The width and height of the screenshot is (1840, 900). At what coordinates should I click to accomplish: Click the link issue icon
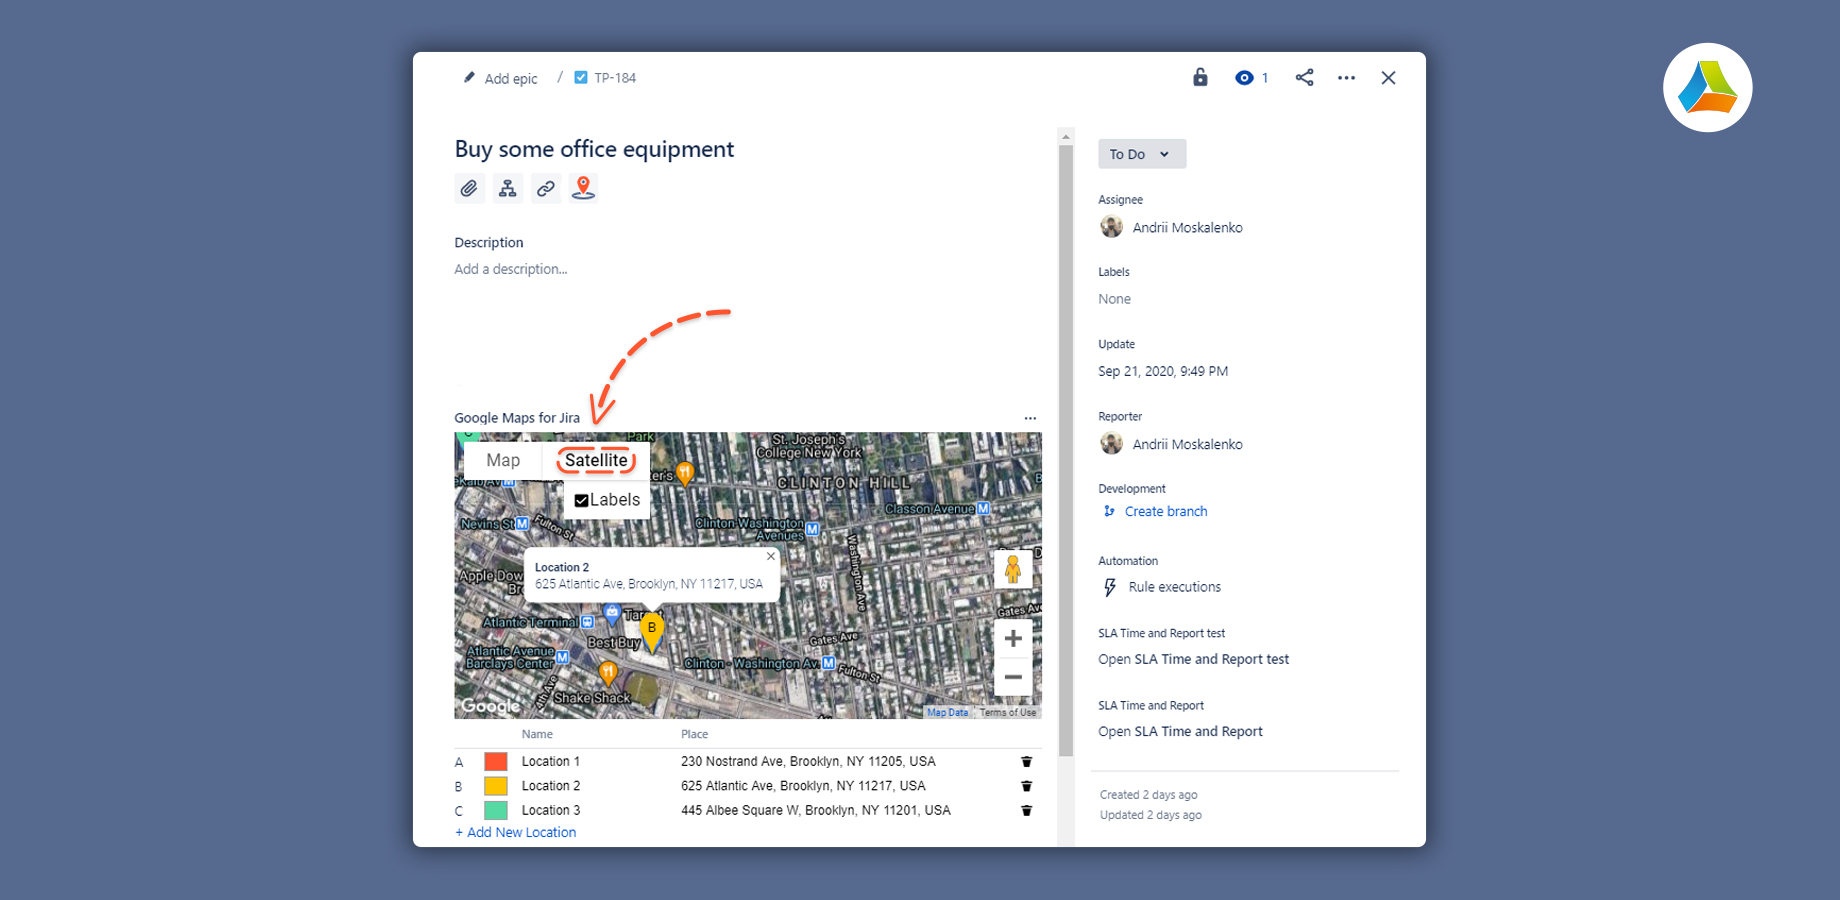[x=546, y=188]
